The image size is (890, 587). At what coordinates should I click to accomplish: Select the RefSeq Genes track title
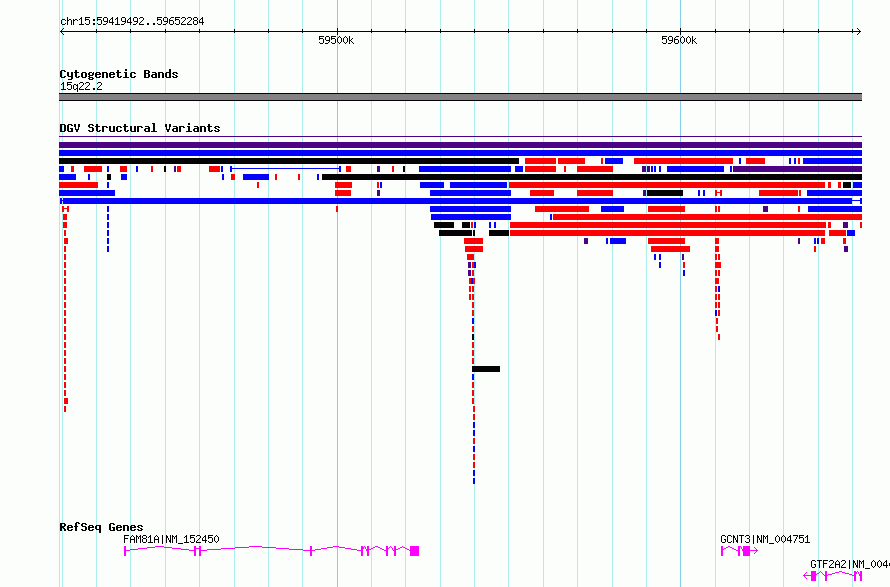click(101, 527)
